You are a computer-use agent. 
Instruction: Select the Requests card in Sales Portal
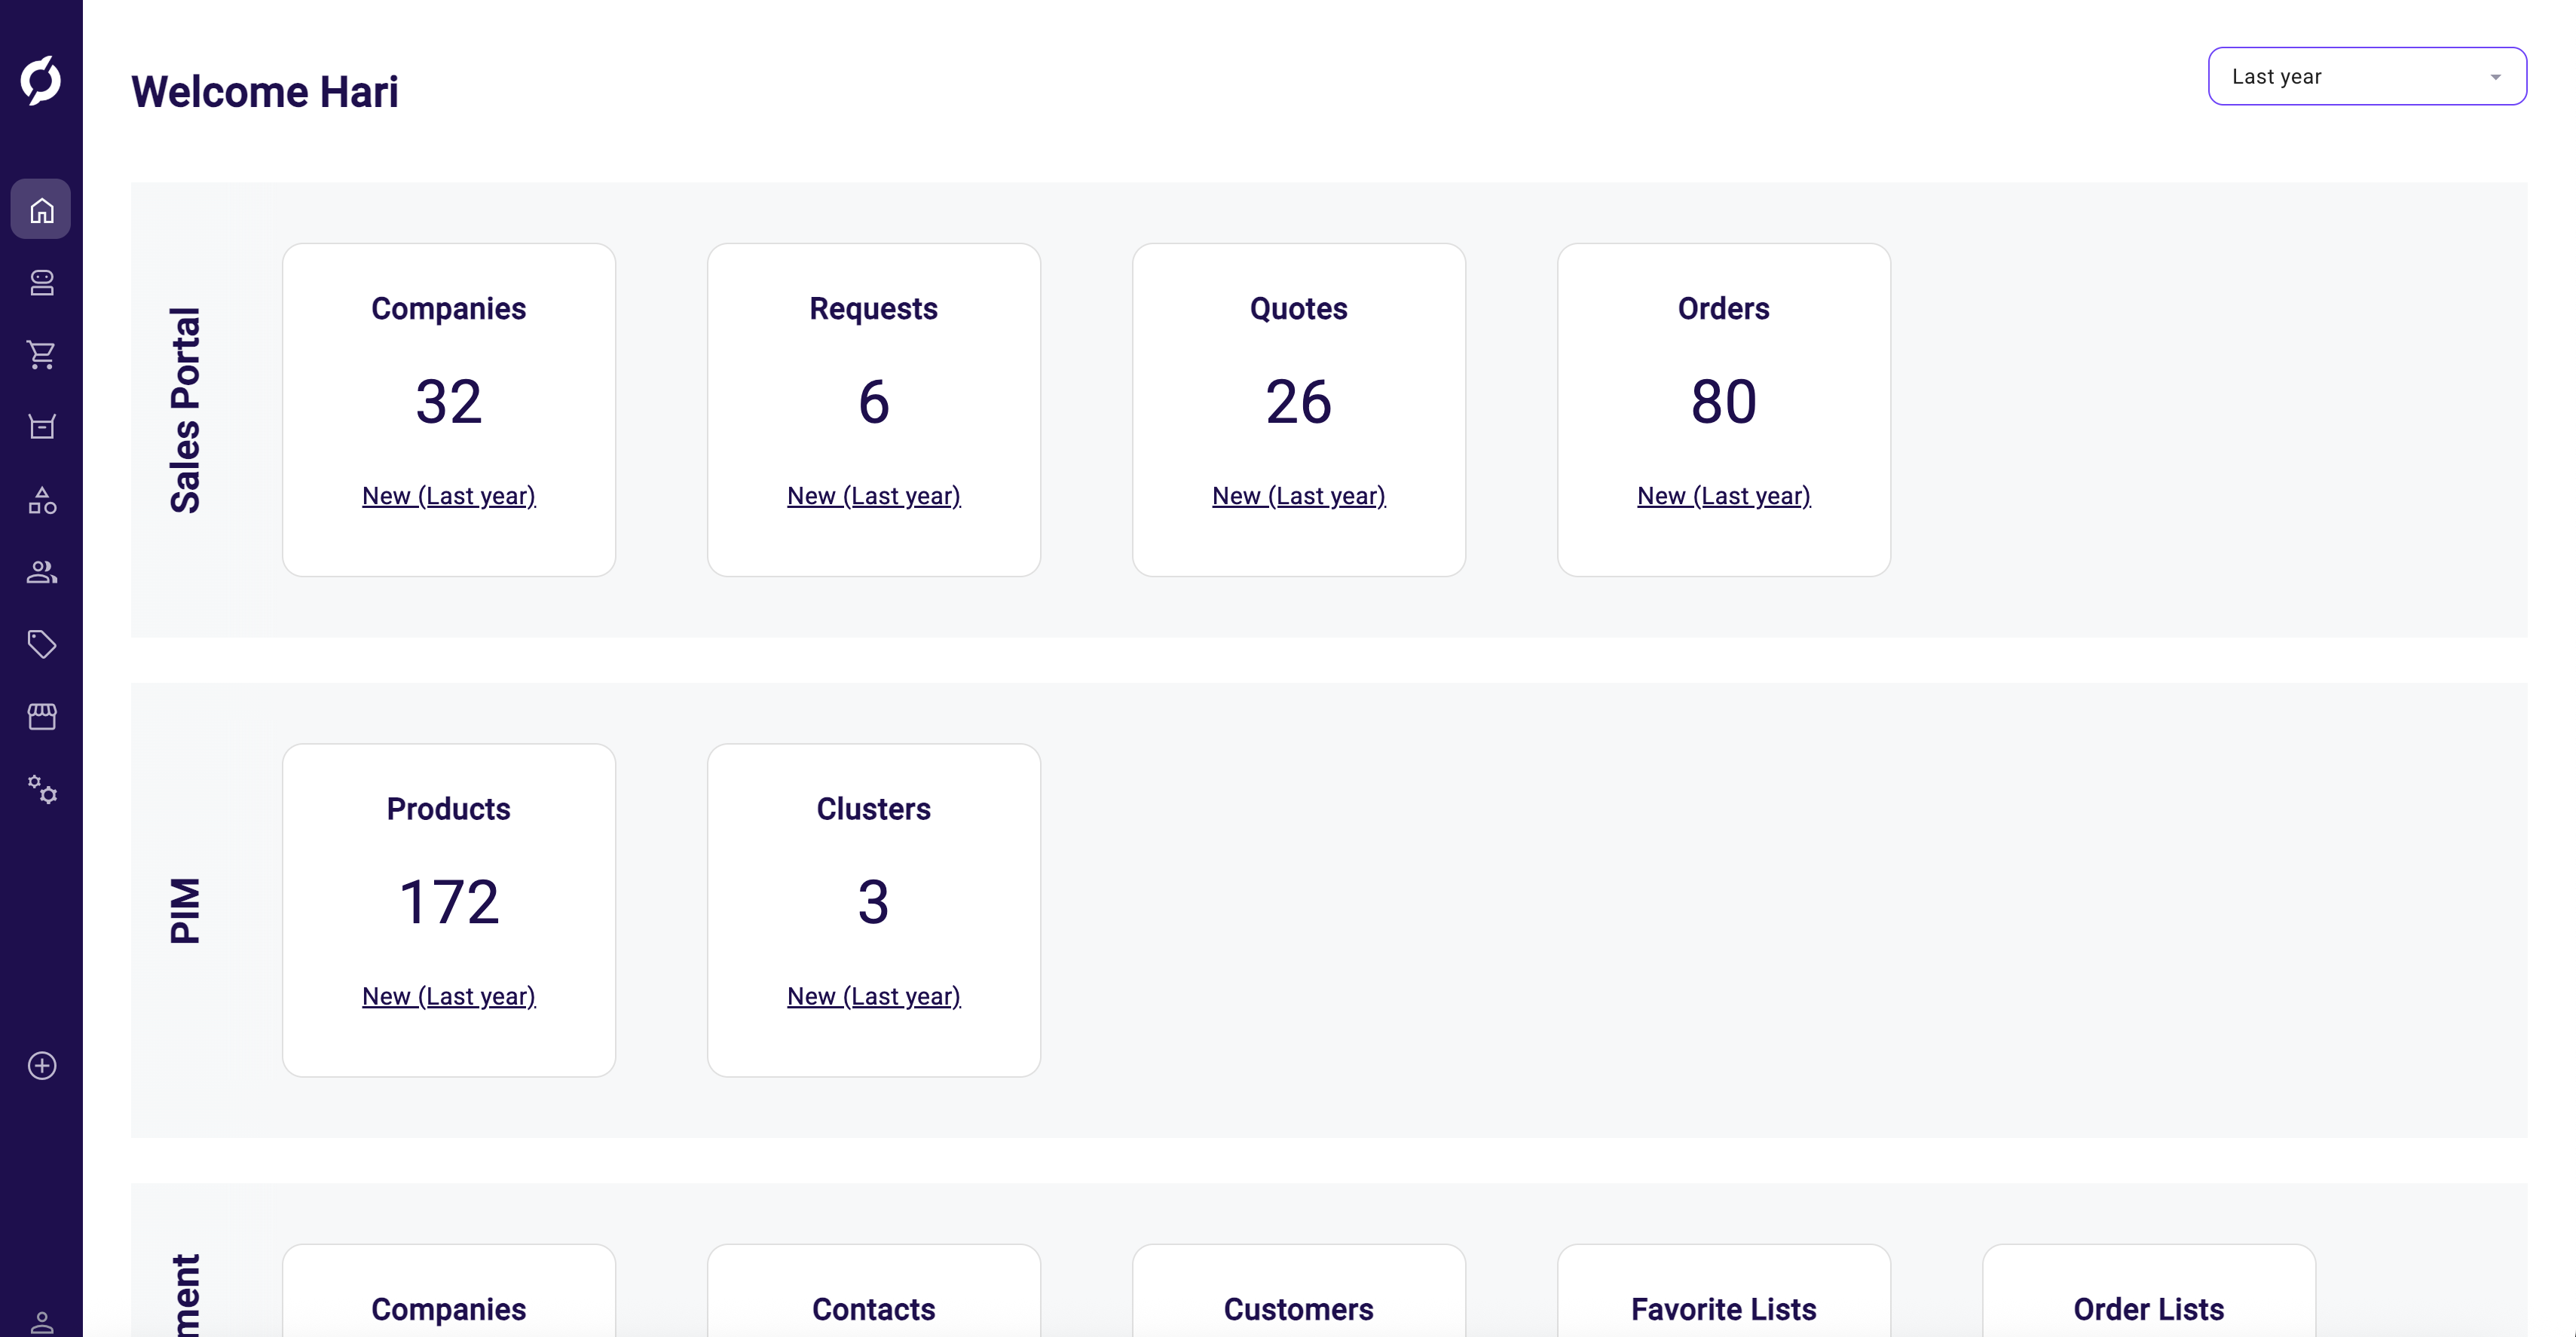pos(873,409)
